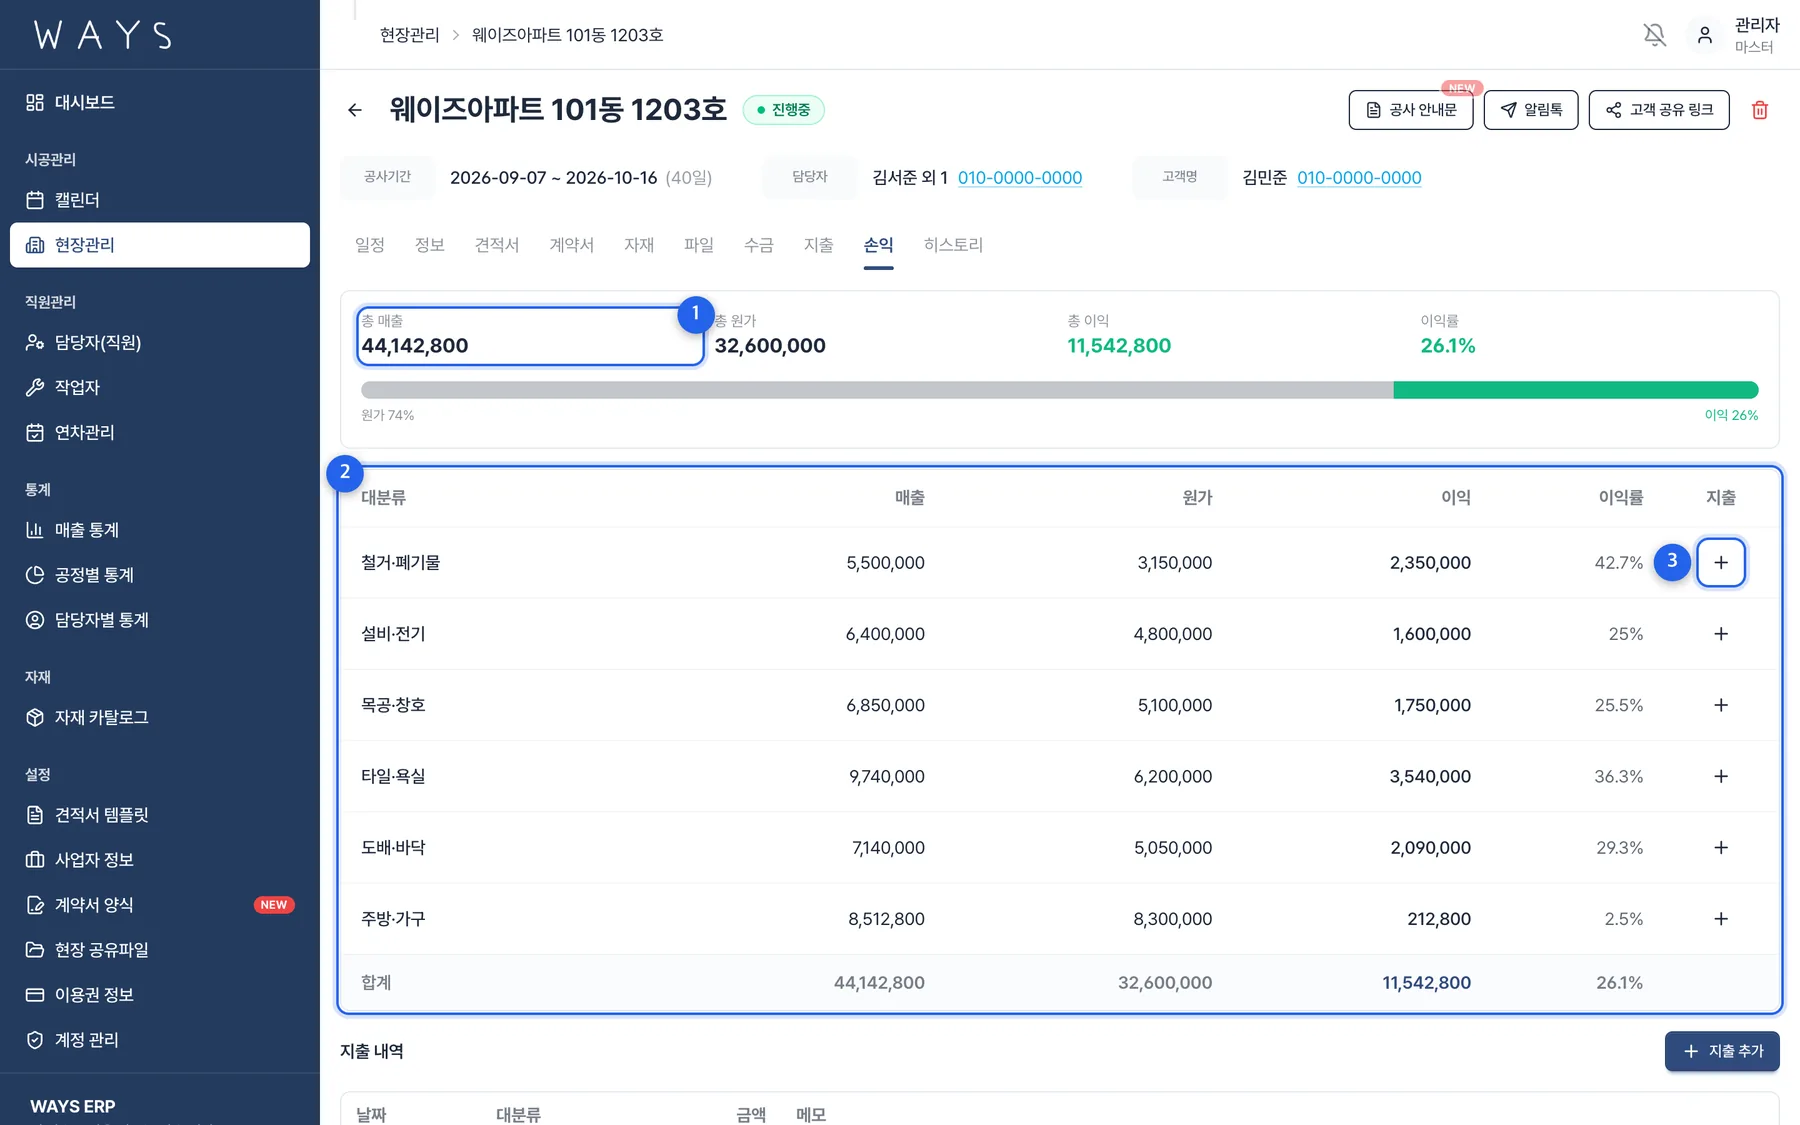Click the back arrow beside site title
This screenshot has height=1125, width=1800.
click(x=355, y=110)
